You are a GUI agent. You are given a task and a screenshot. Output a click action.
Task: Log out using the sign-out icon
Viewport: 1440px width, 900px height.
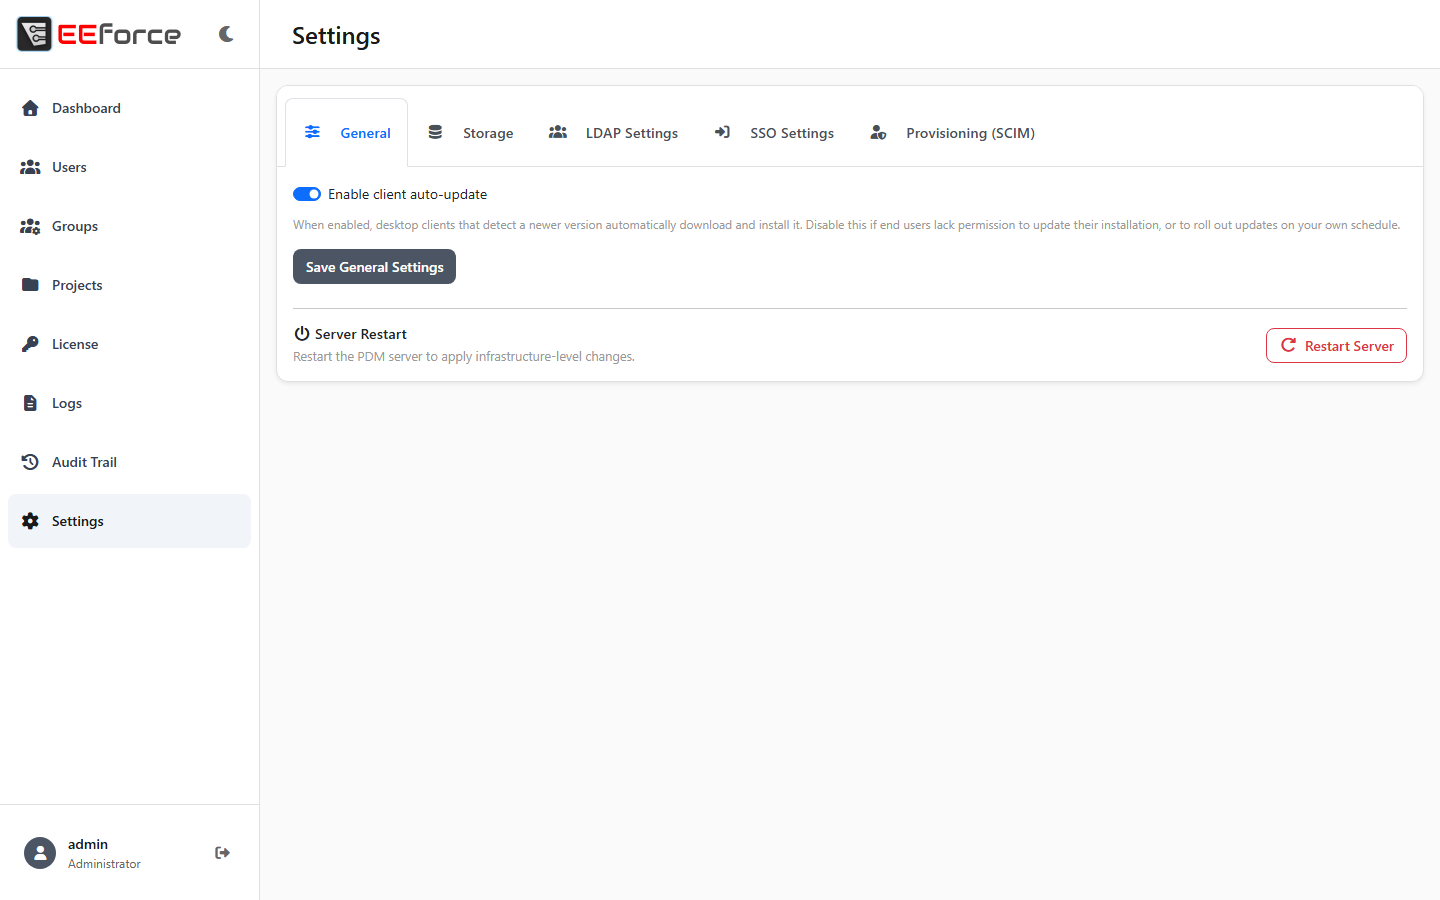click(x=222, y=853)
